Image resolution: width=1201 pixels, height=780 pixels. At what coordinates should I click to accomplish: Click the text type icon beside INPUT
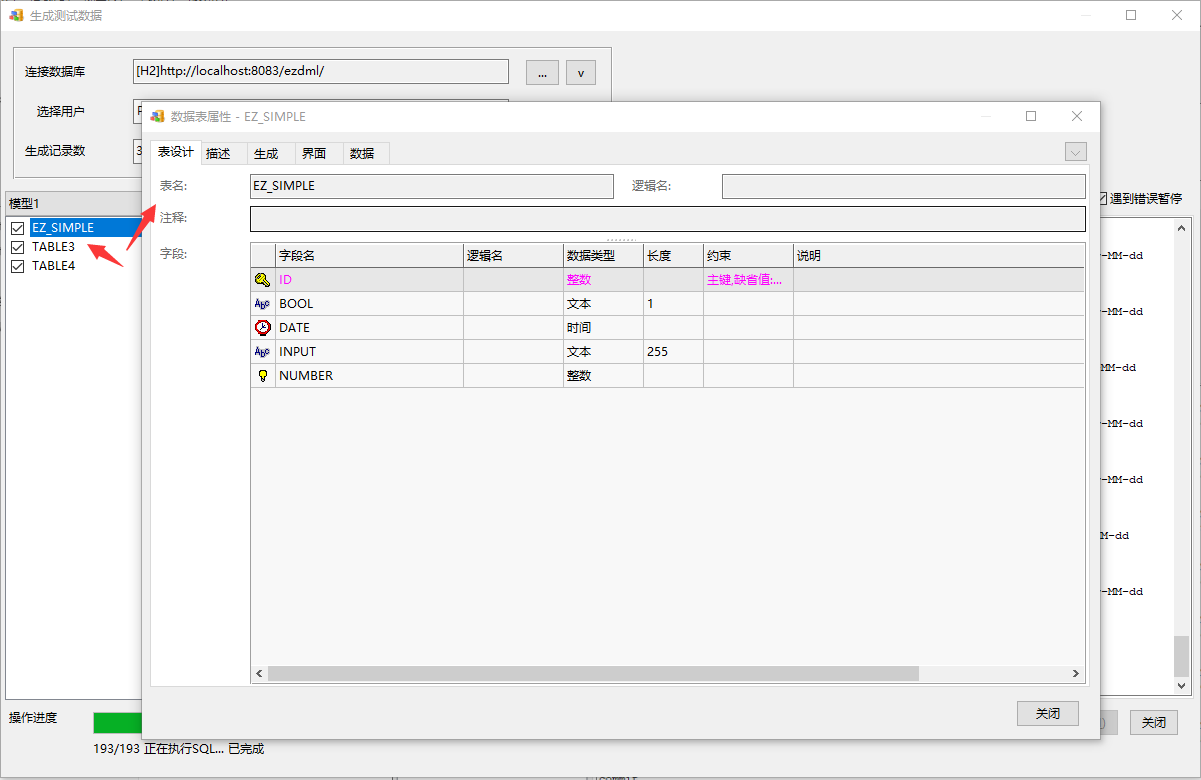pos(263,352)
